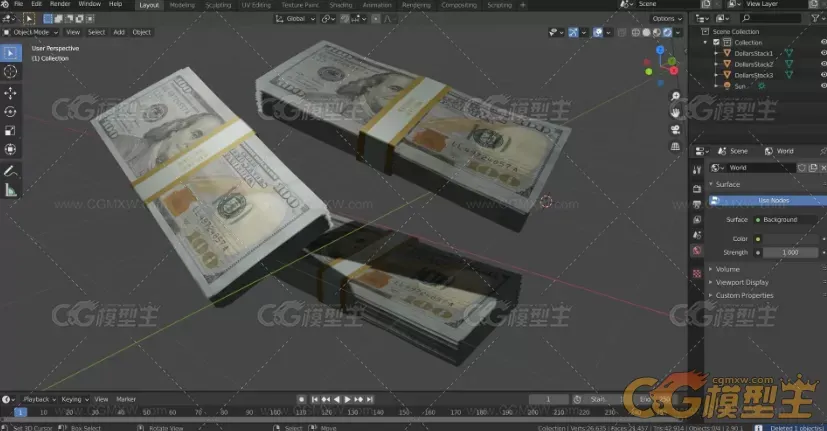Hide DollarsStack3 using its eye icon
Viewport: 827px width, 431px height.
[x=823, y=75]
